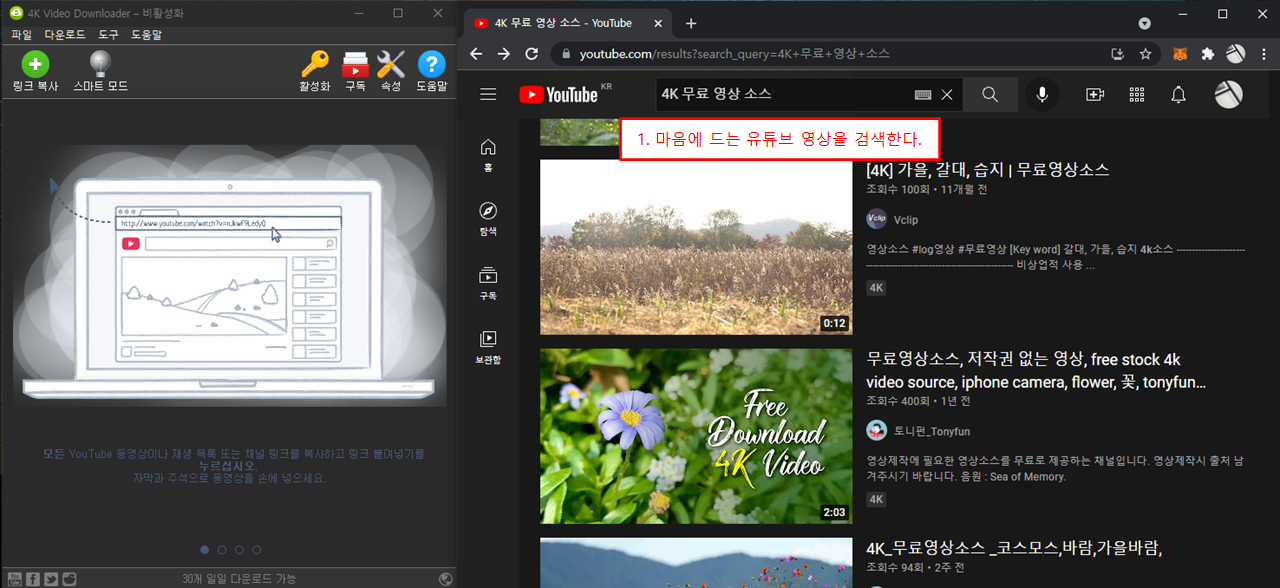The width and height of the screenshot is (1280, 588).
Task: Click the Facebook icon in downloader status bar
Action: 33,579
